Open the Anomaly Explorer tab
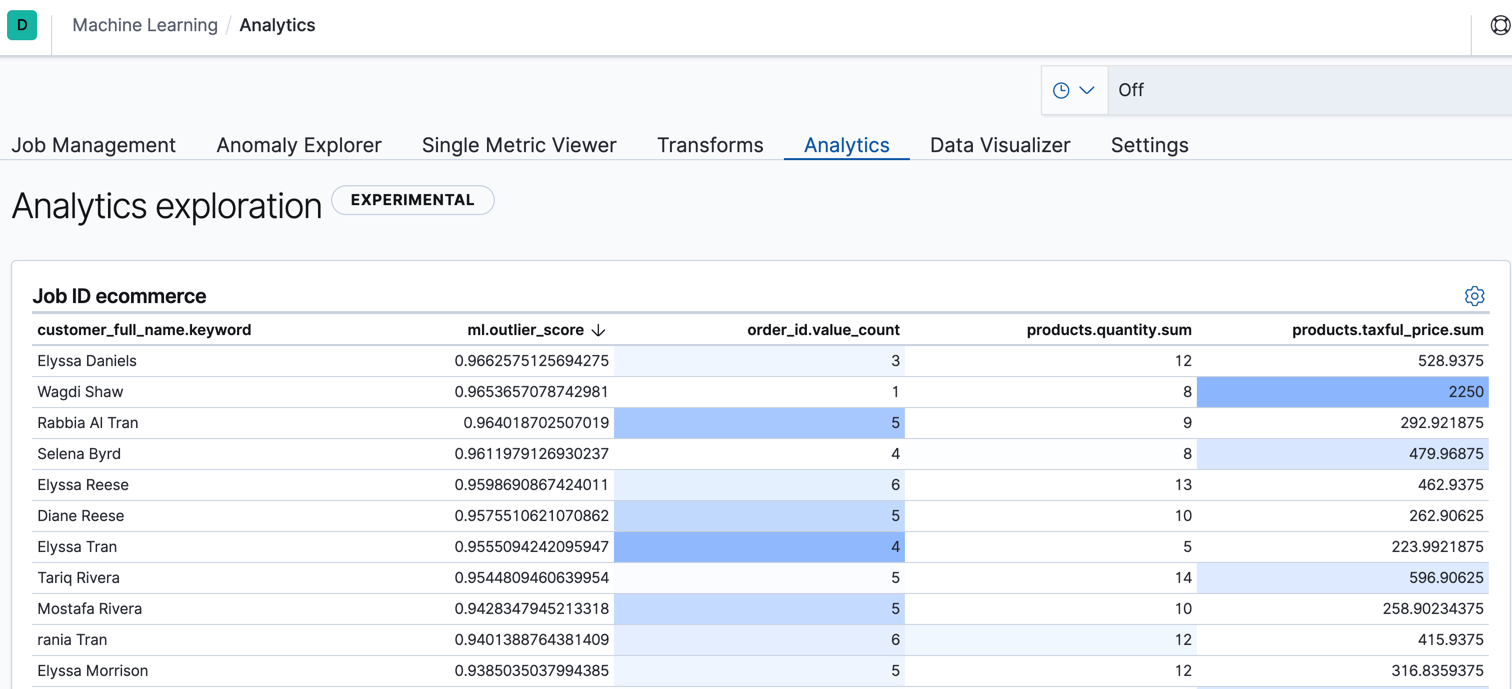Viewport: 1512px width, 689px height. (x=298, y=145)
